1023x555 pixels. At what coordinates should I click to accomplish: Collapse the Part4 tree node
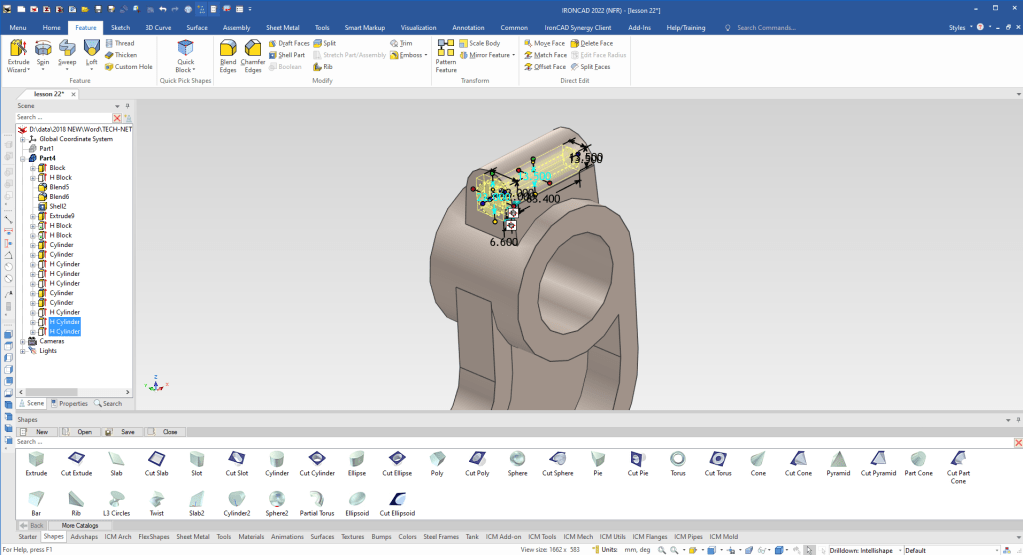23,158
